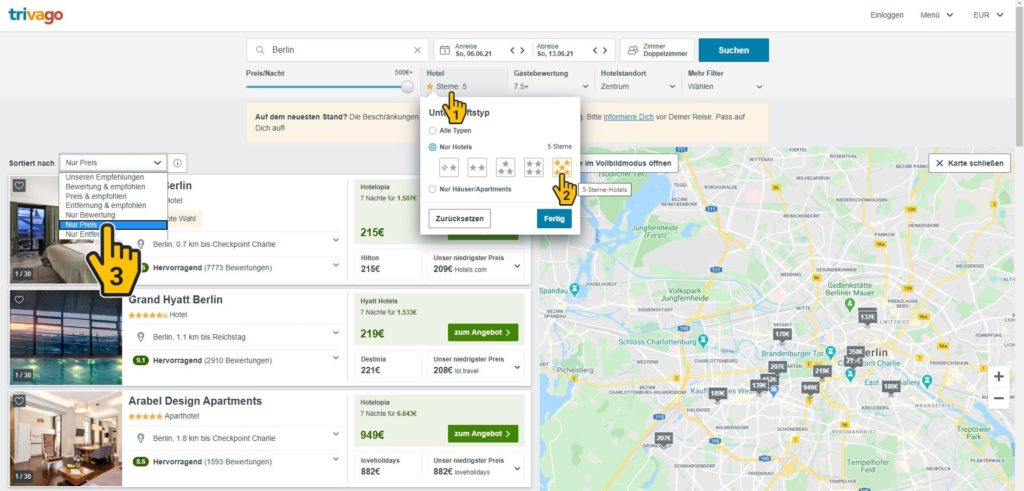
Task: Click the 180€ price marker on map
Action: 891,387
